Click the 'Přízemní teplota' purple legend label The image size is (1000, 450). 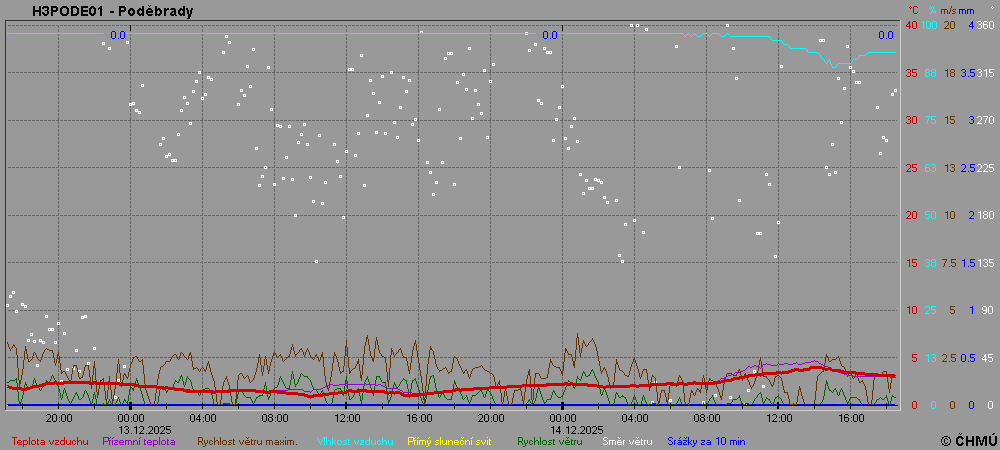pos(139,440)
